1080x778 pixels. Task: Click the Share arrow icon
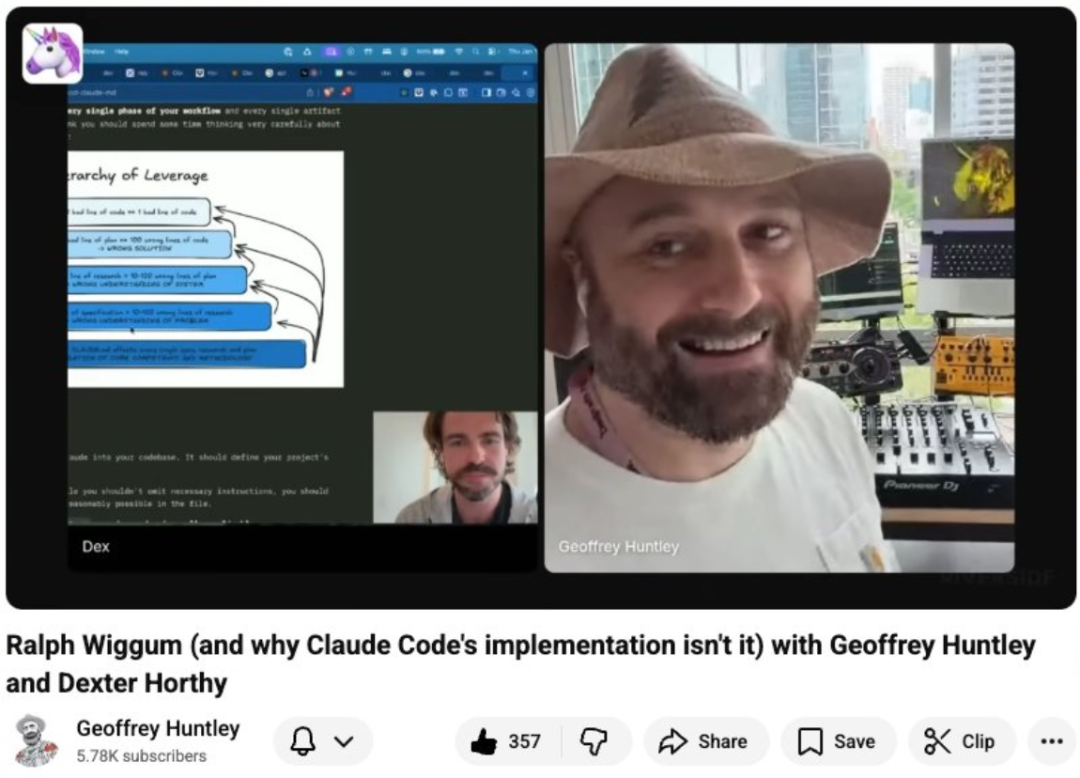[673, 741]
